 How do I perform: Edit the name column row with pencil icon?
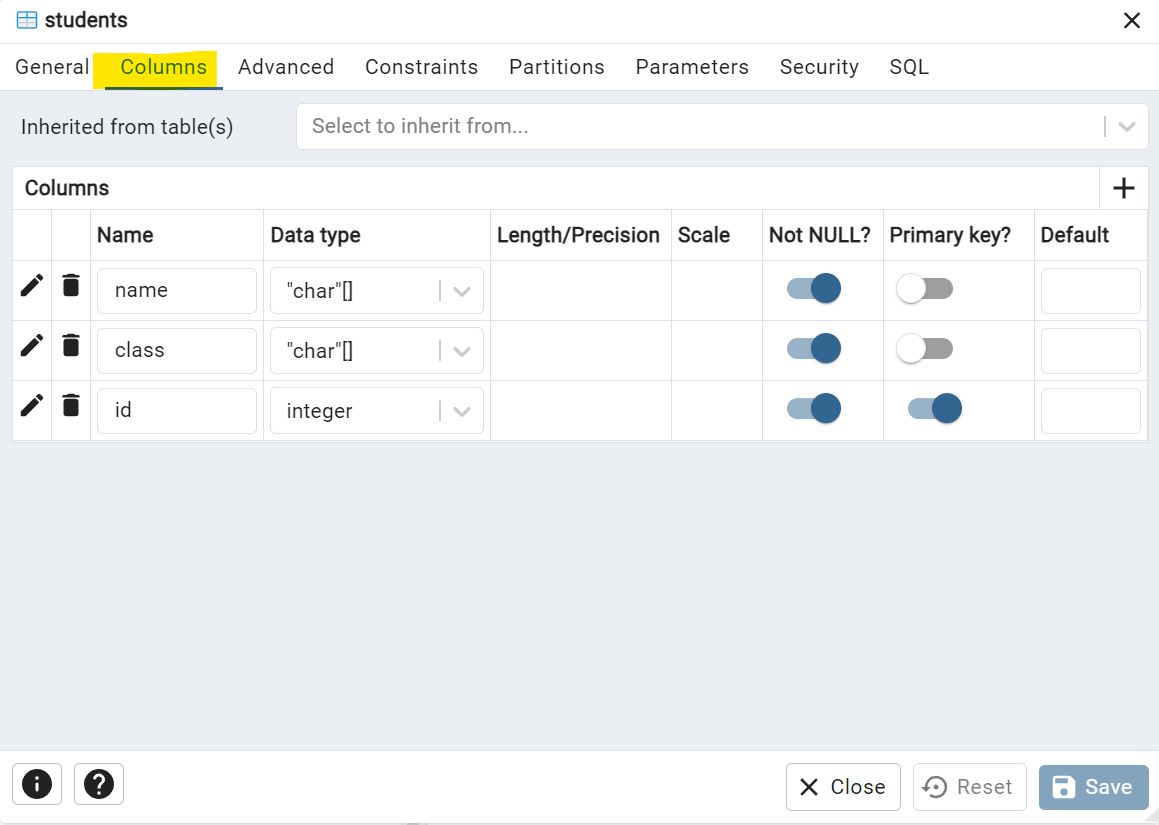click(x=31, y=285)
